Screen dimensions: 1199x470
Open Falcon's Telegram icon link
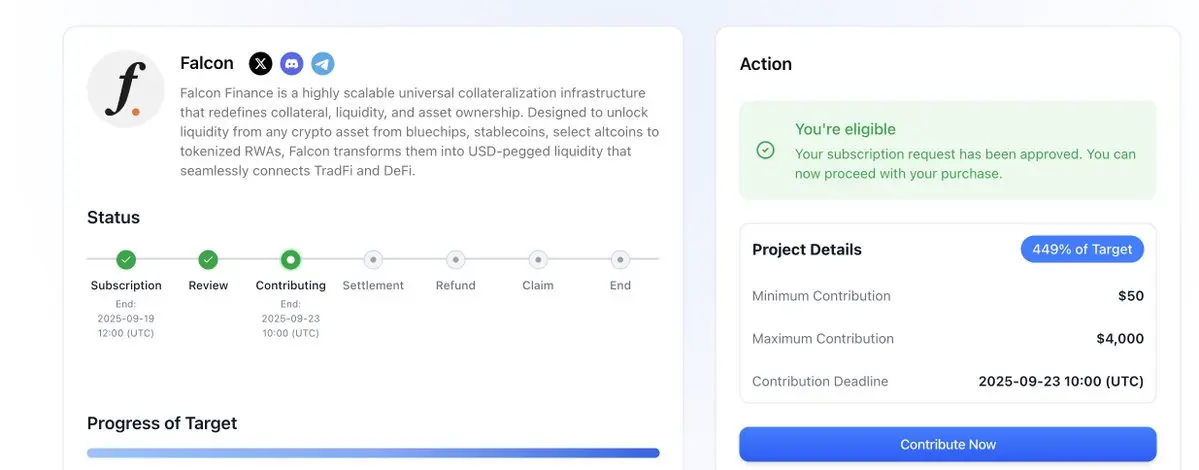pyautogui.click(x=322, y=64)
